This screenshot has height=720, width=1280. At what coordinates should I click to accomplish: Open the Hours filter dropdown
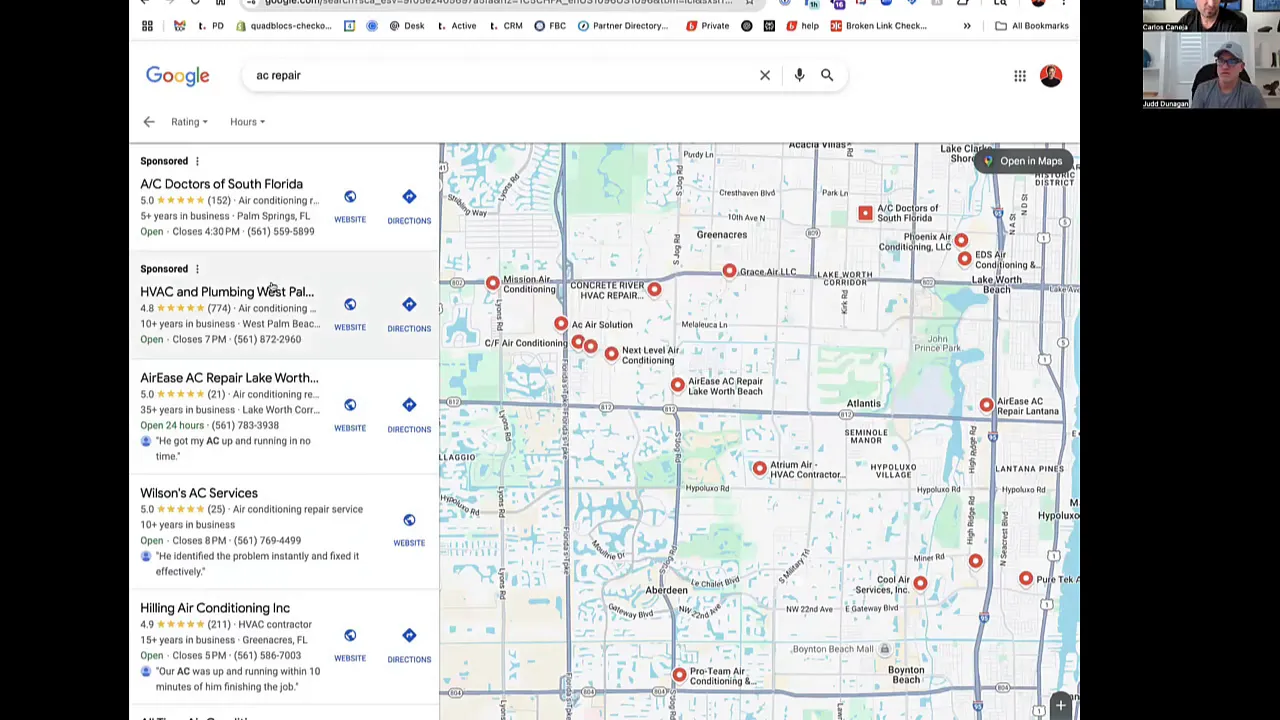(247, 122)
